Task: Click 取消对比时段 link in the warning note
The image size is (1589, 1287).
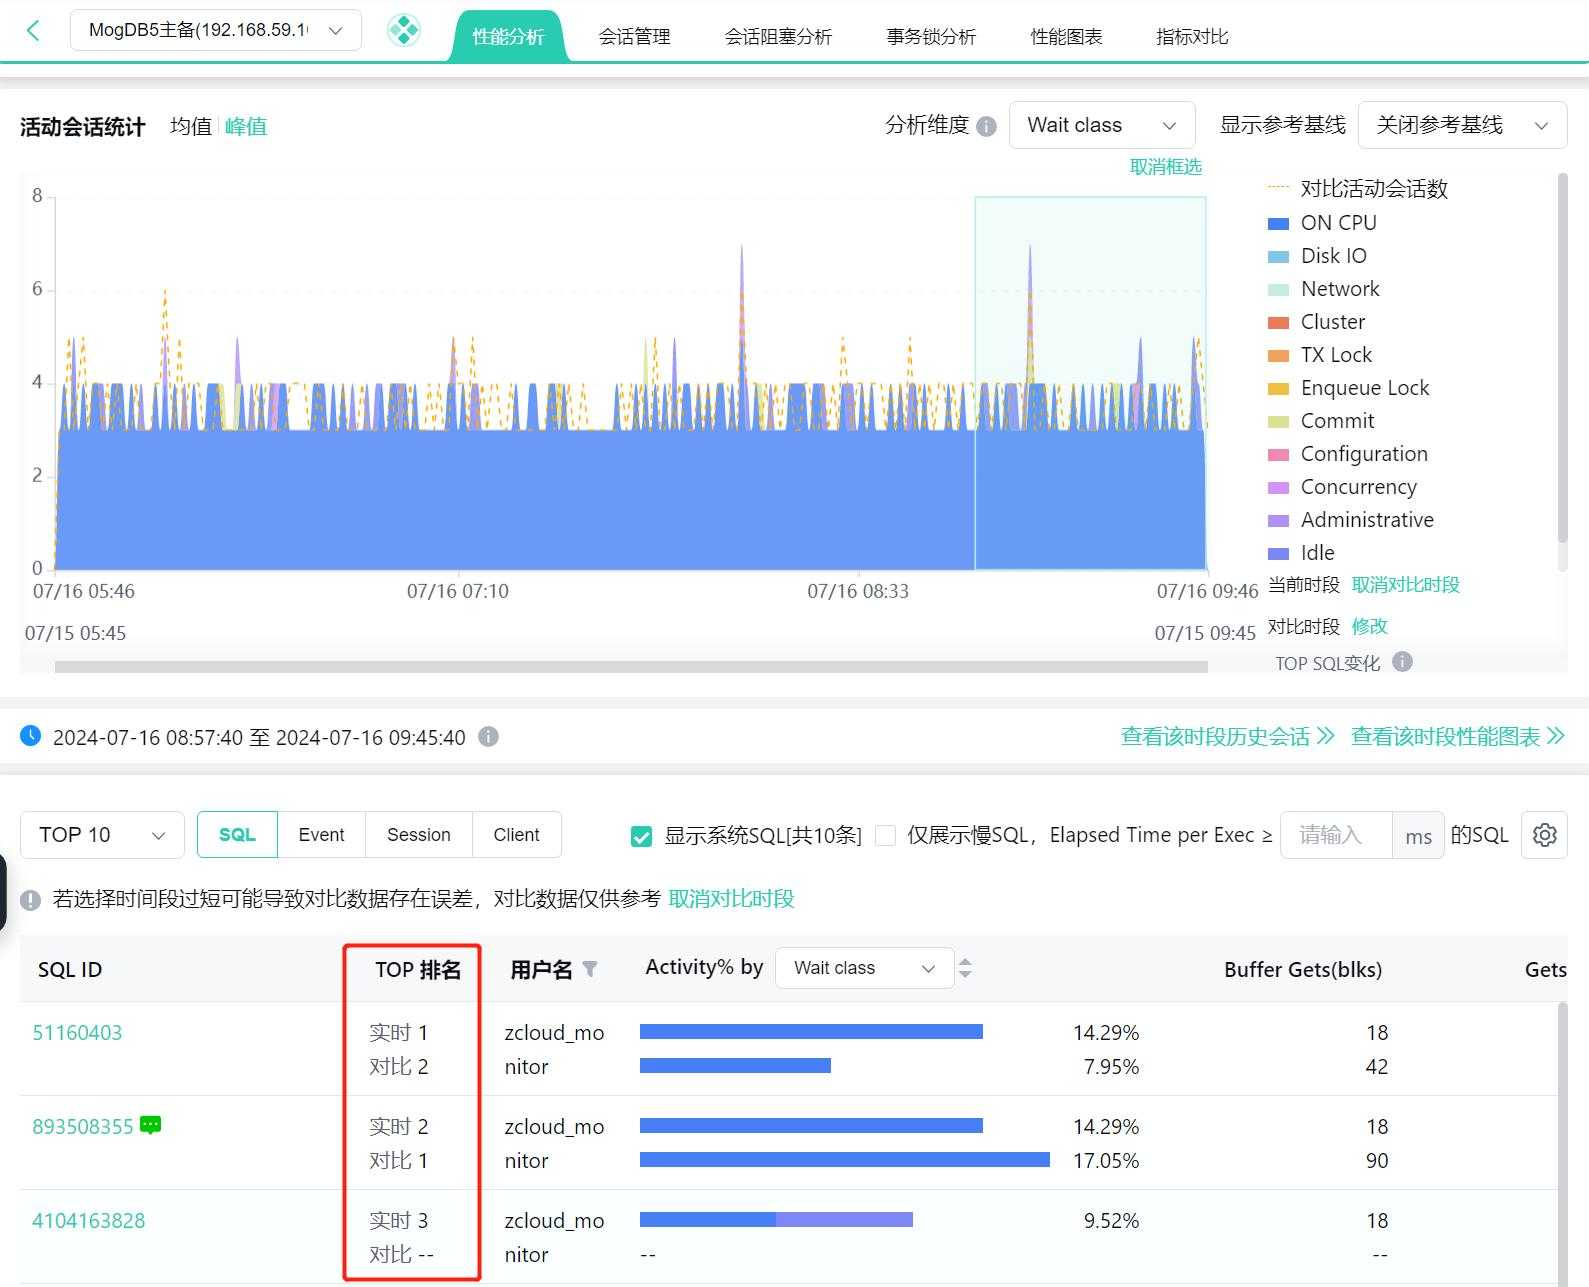Action: pos(731,899)
